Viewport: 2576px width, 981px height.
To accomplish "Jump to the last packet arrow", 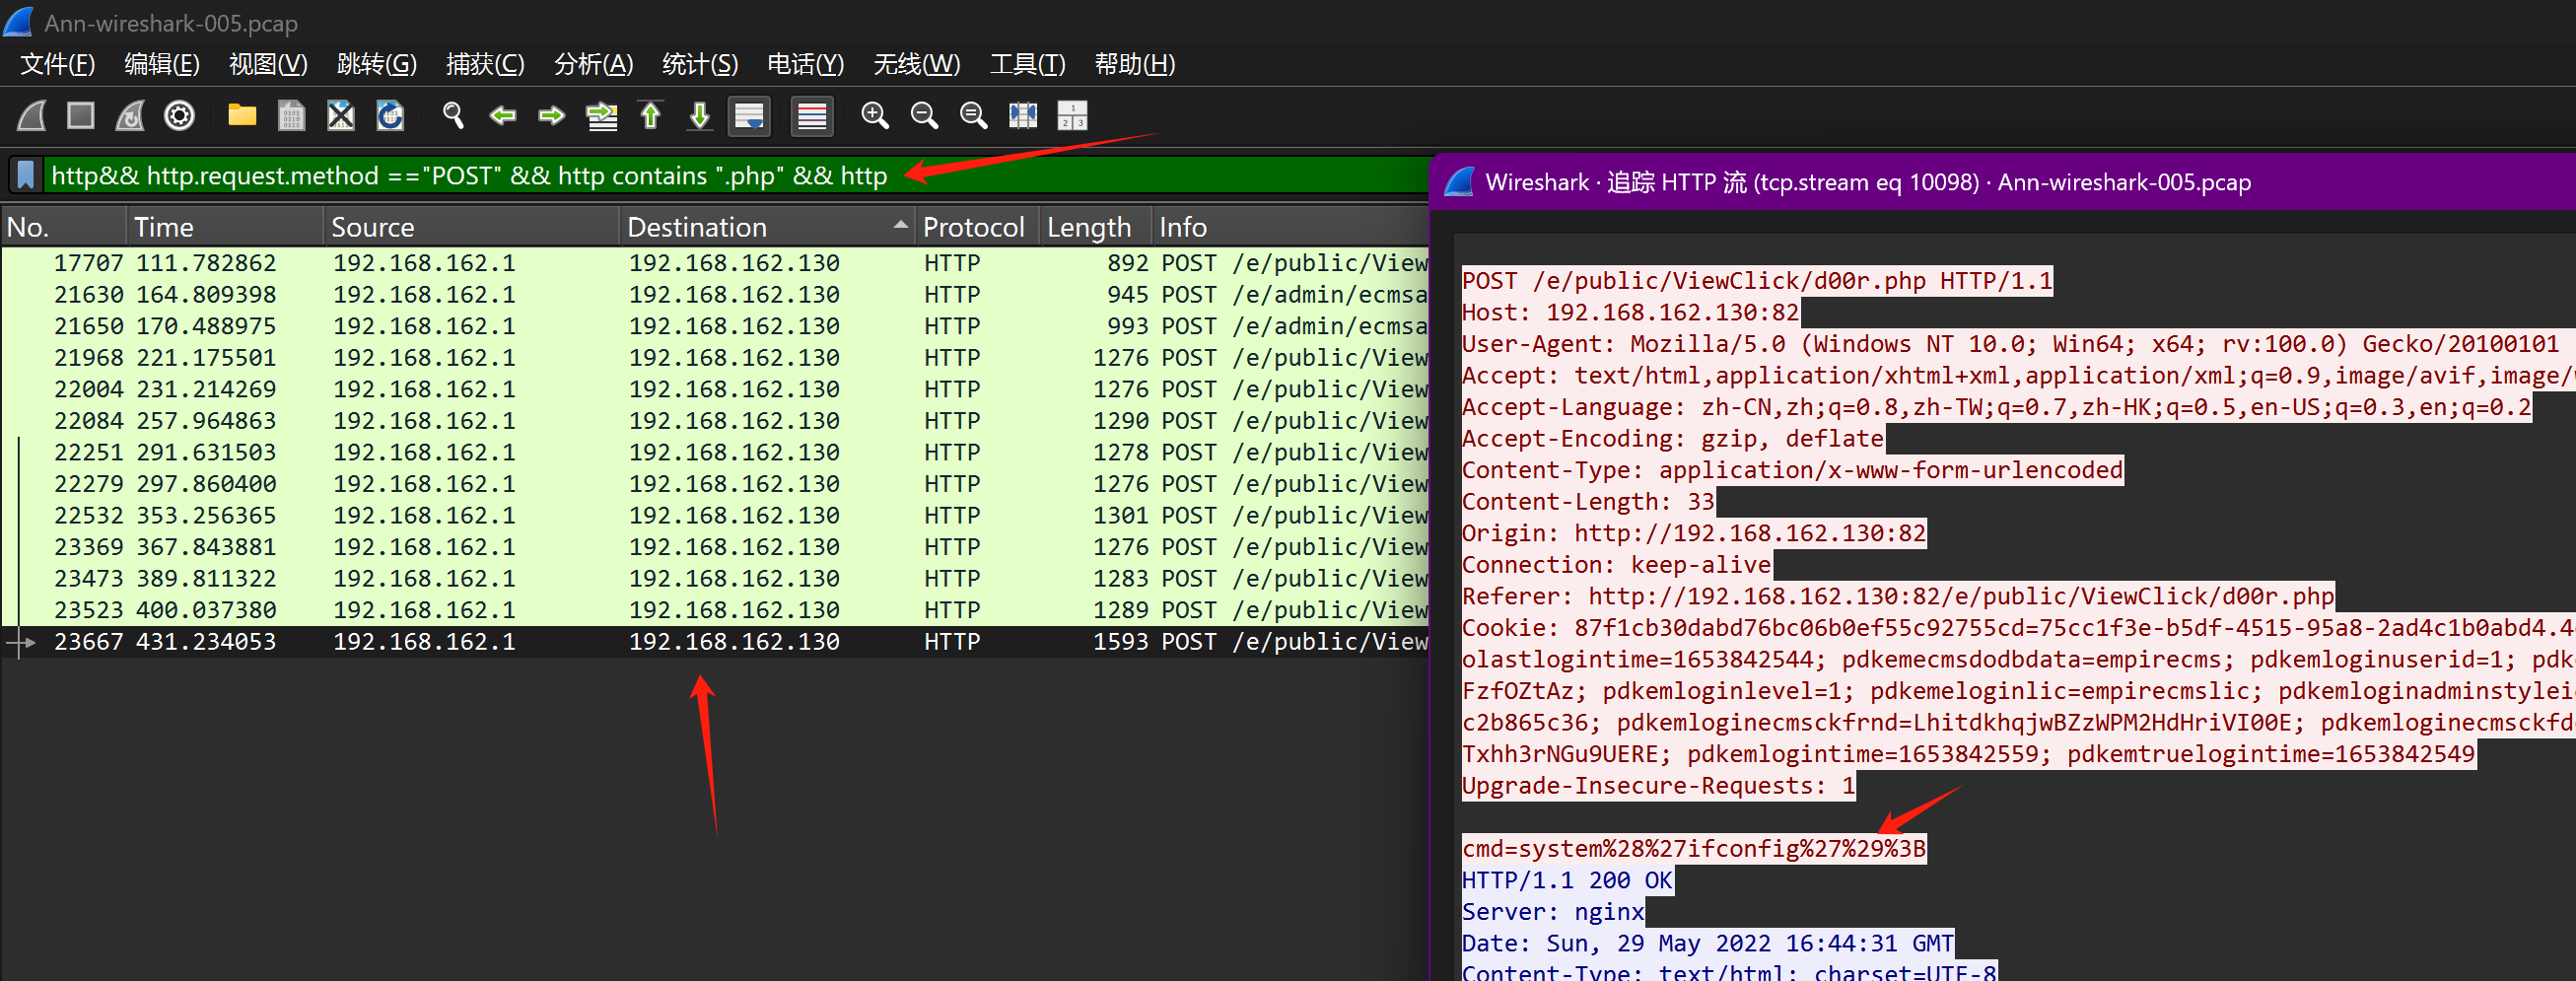I will [x=700, y=116].
